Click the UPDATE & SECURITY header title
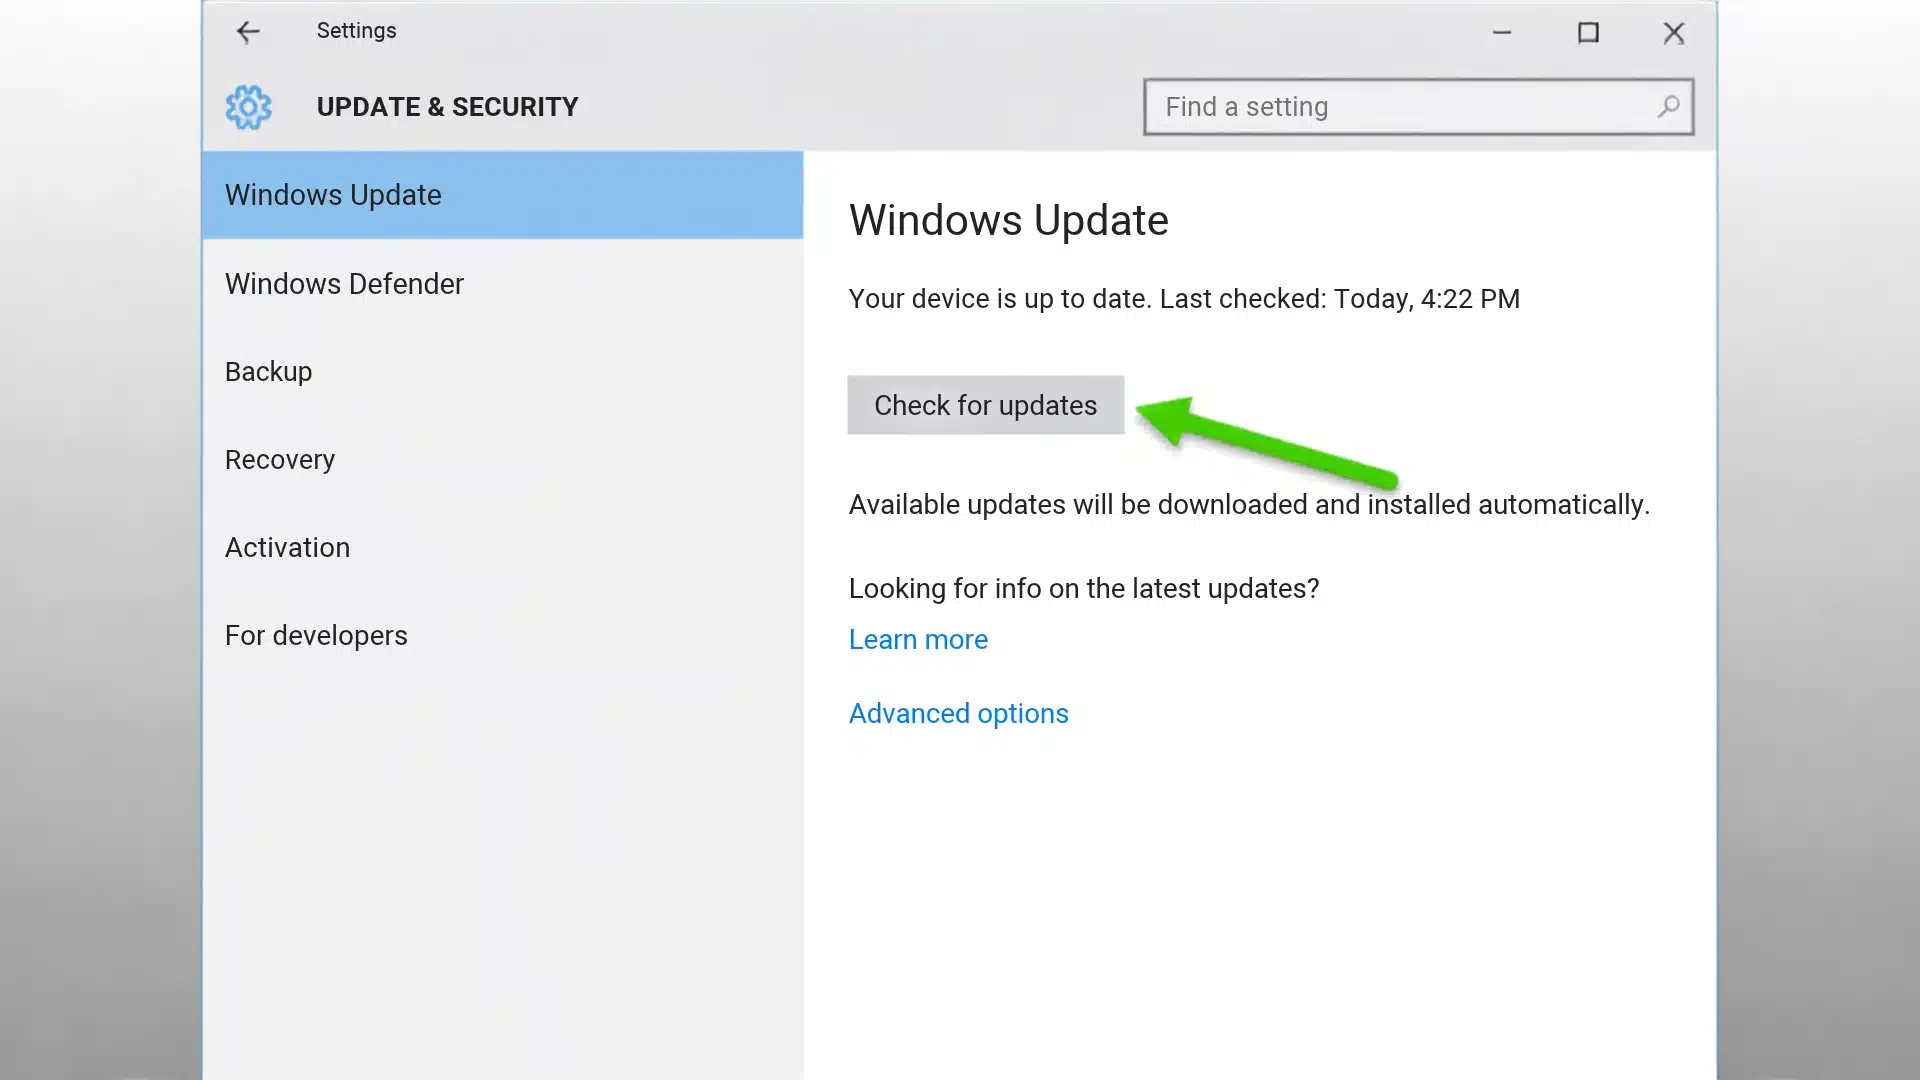This screenshot has width=1920, height=1080. pyautogui.click(x=447, y=107)
